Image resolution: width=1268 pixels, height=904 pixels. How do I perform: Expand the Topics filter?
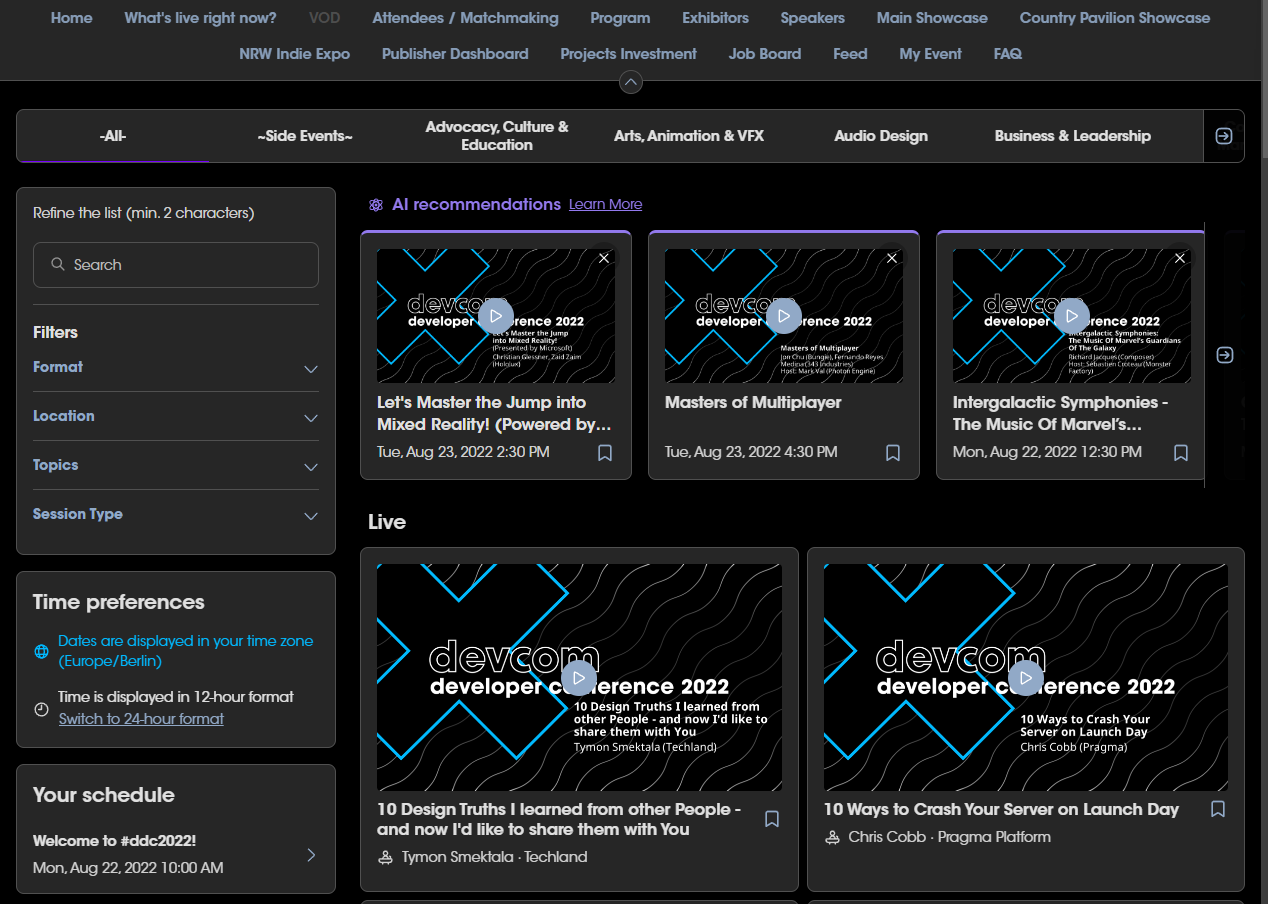[x=311, y=467]
